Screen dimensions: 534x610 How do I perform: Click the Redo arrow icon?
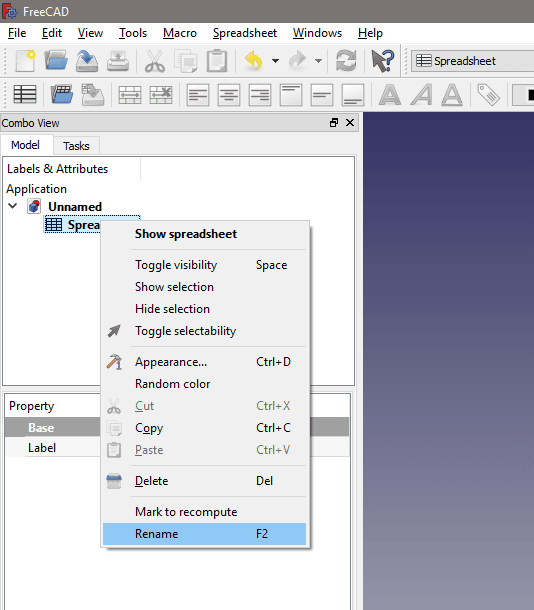[x=298, y=61]
